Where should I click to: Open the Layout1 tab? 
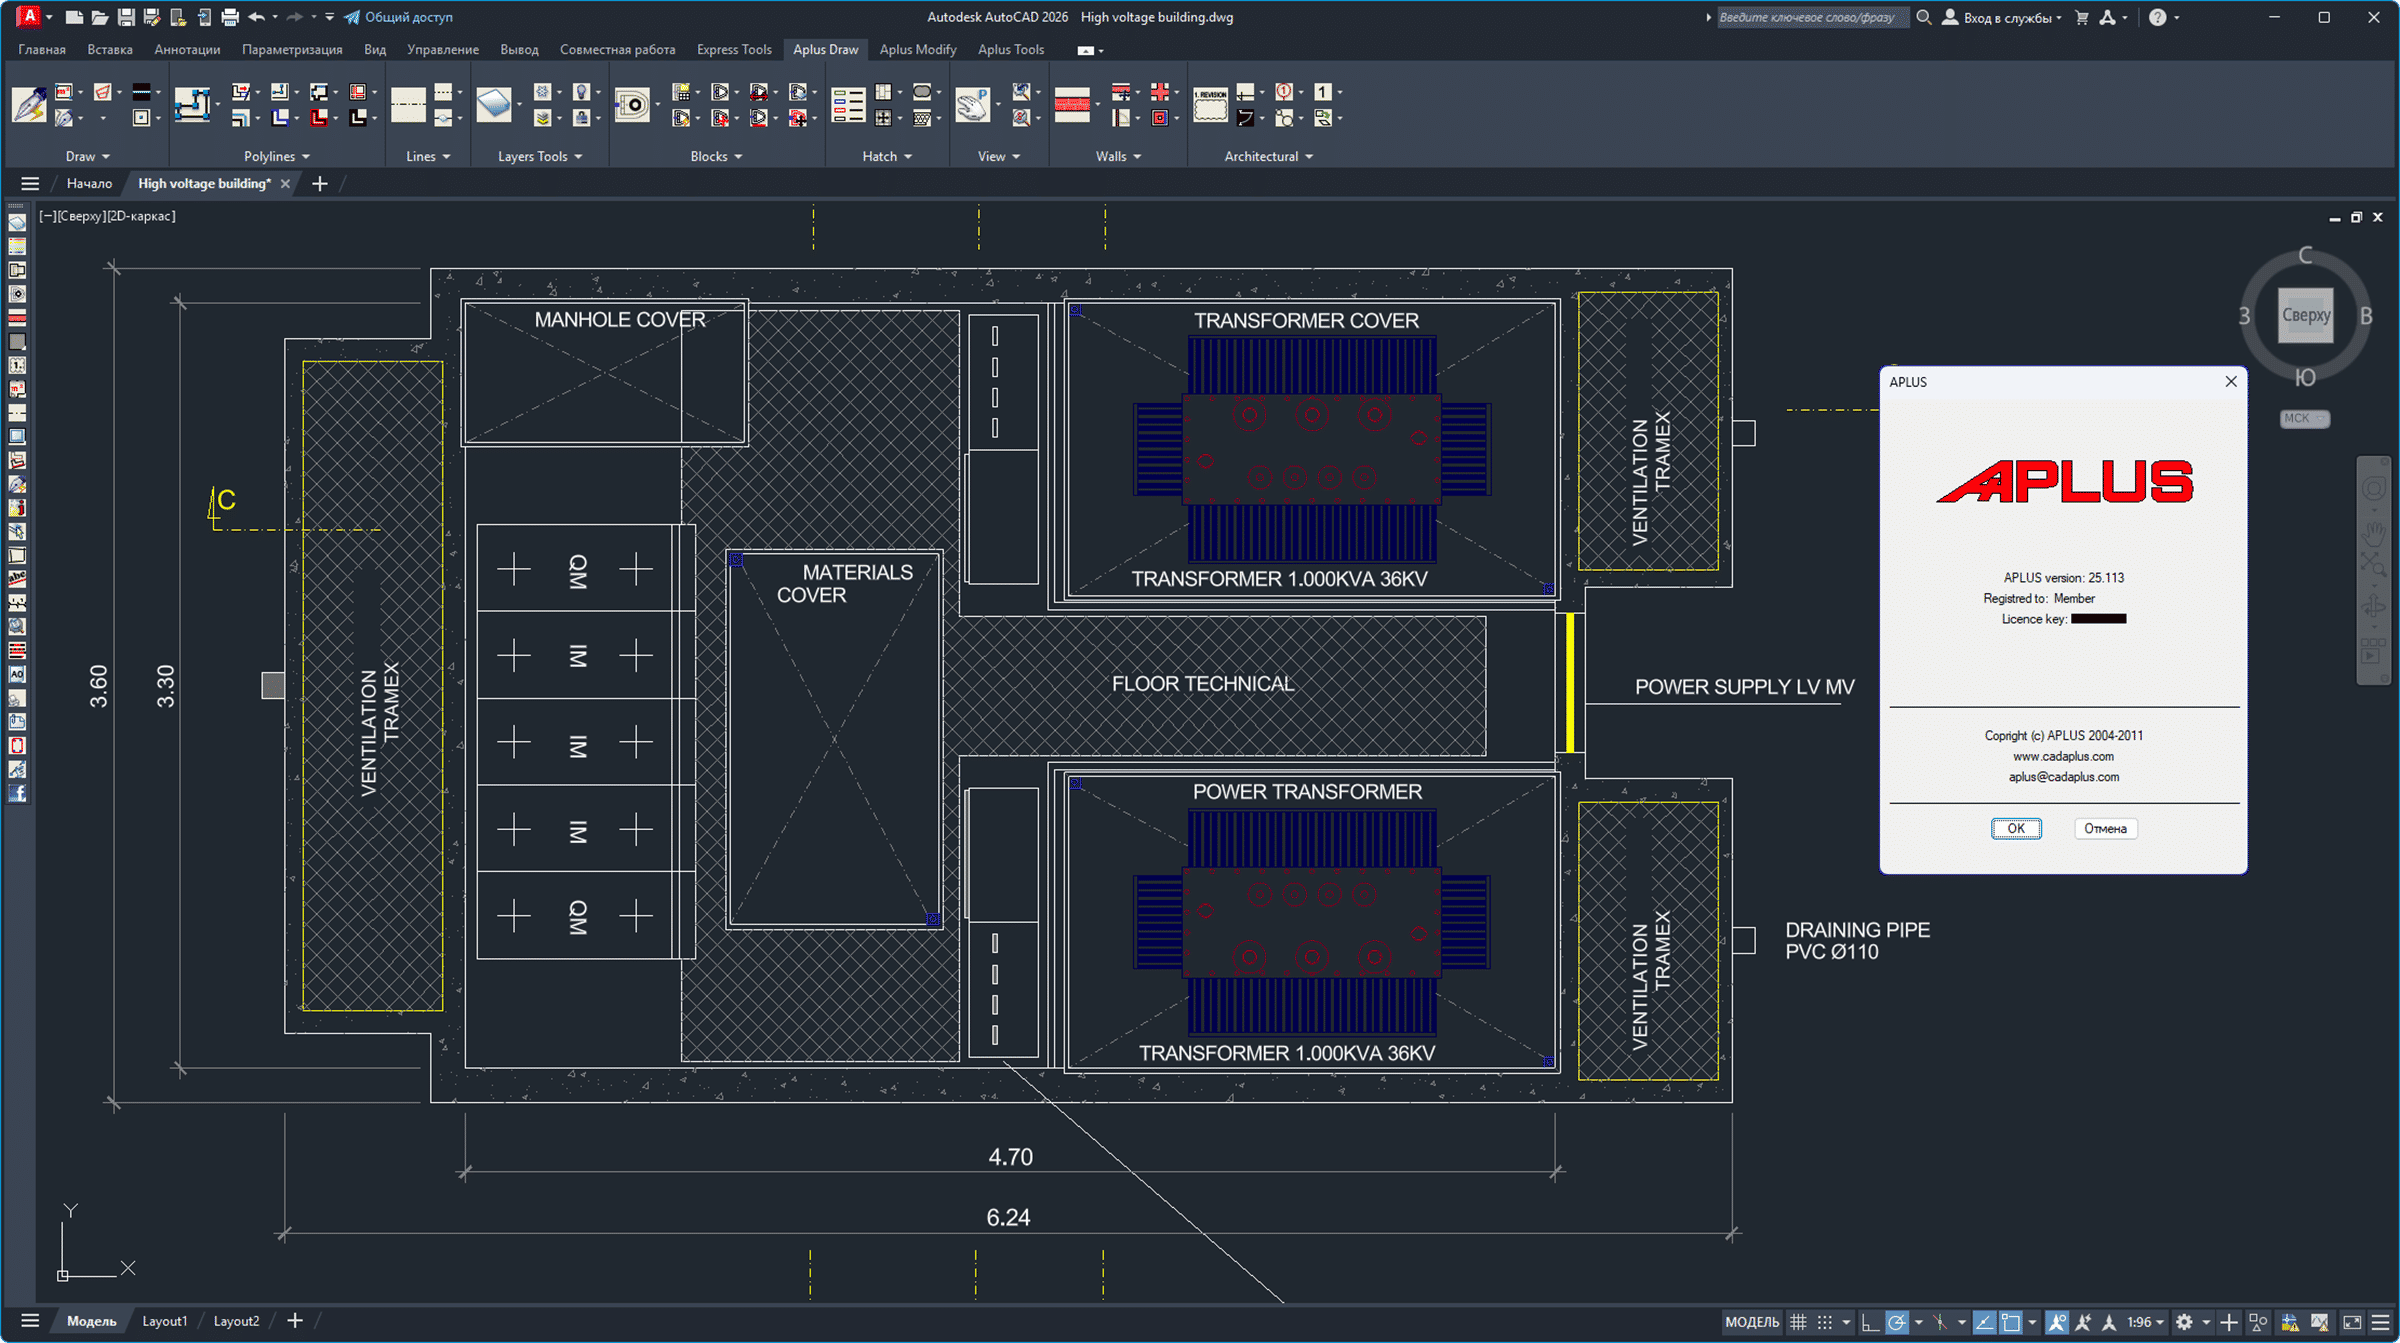[164, 1321]
